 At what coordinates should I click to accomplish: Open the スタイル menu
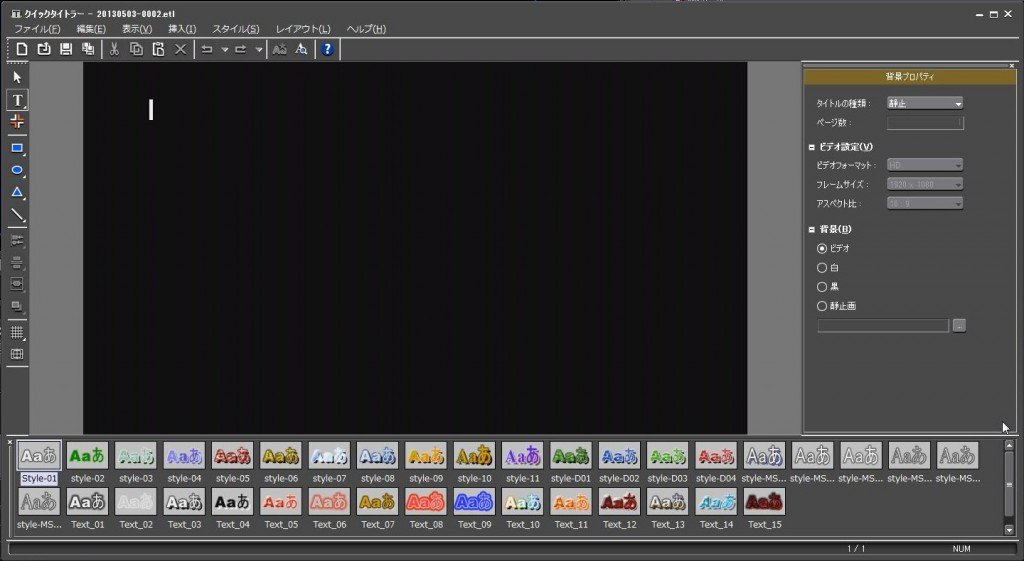235,29
